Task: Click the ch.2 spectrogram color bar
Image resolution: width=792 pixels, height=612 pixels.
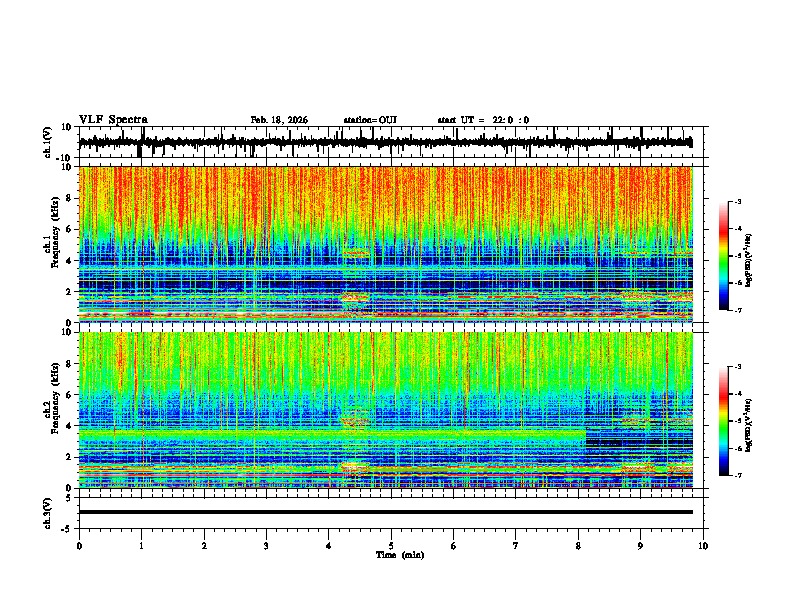Action: (x=723, y=421)
